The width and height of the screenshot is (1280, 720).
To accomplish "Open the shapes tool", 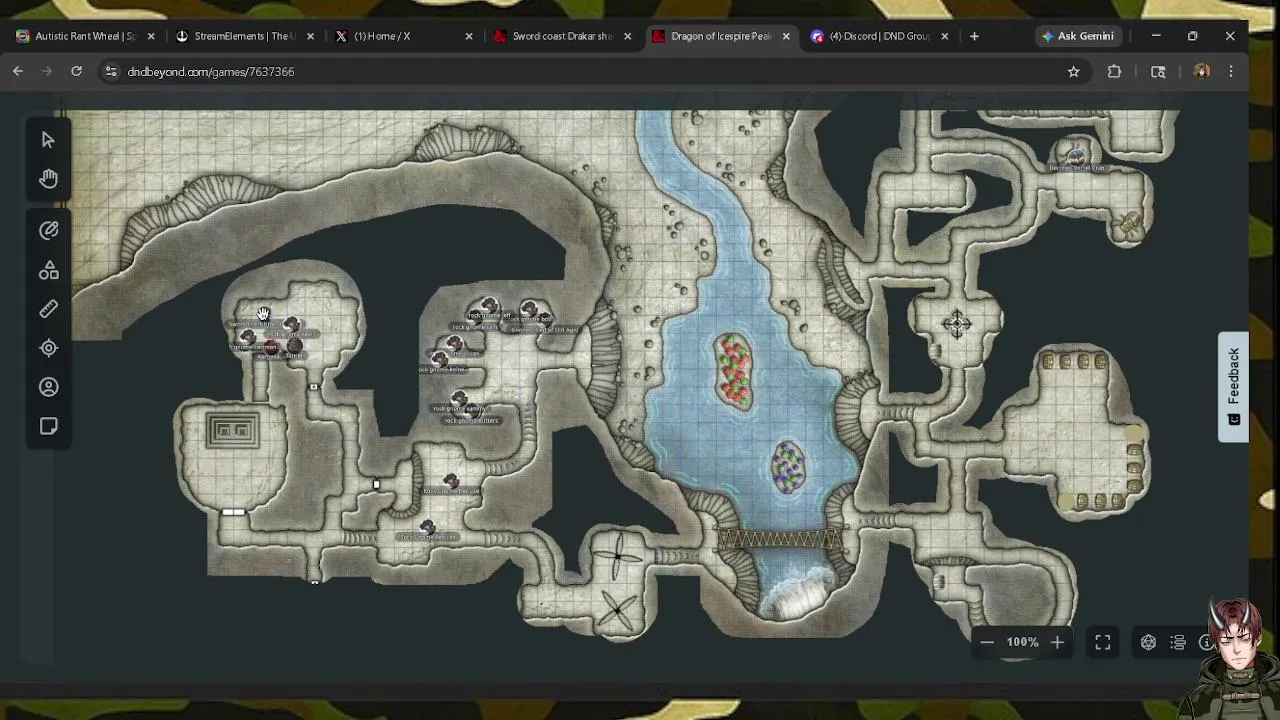I will (x=48, y=270).
